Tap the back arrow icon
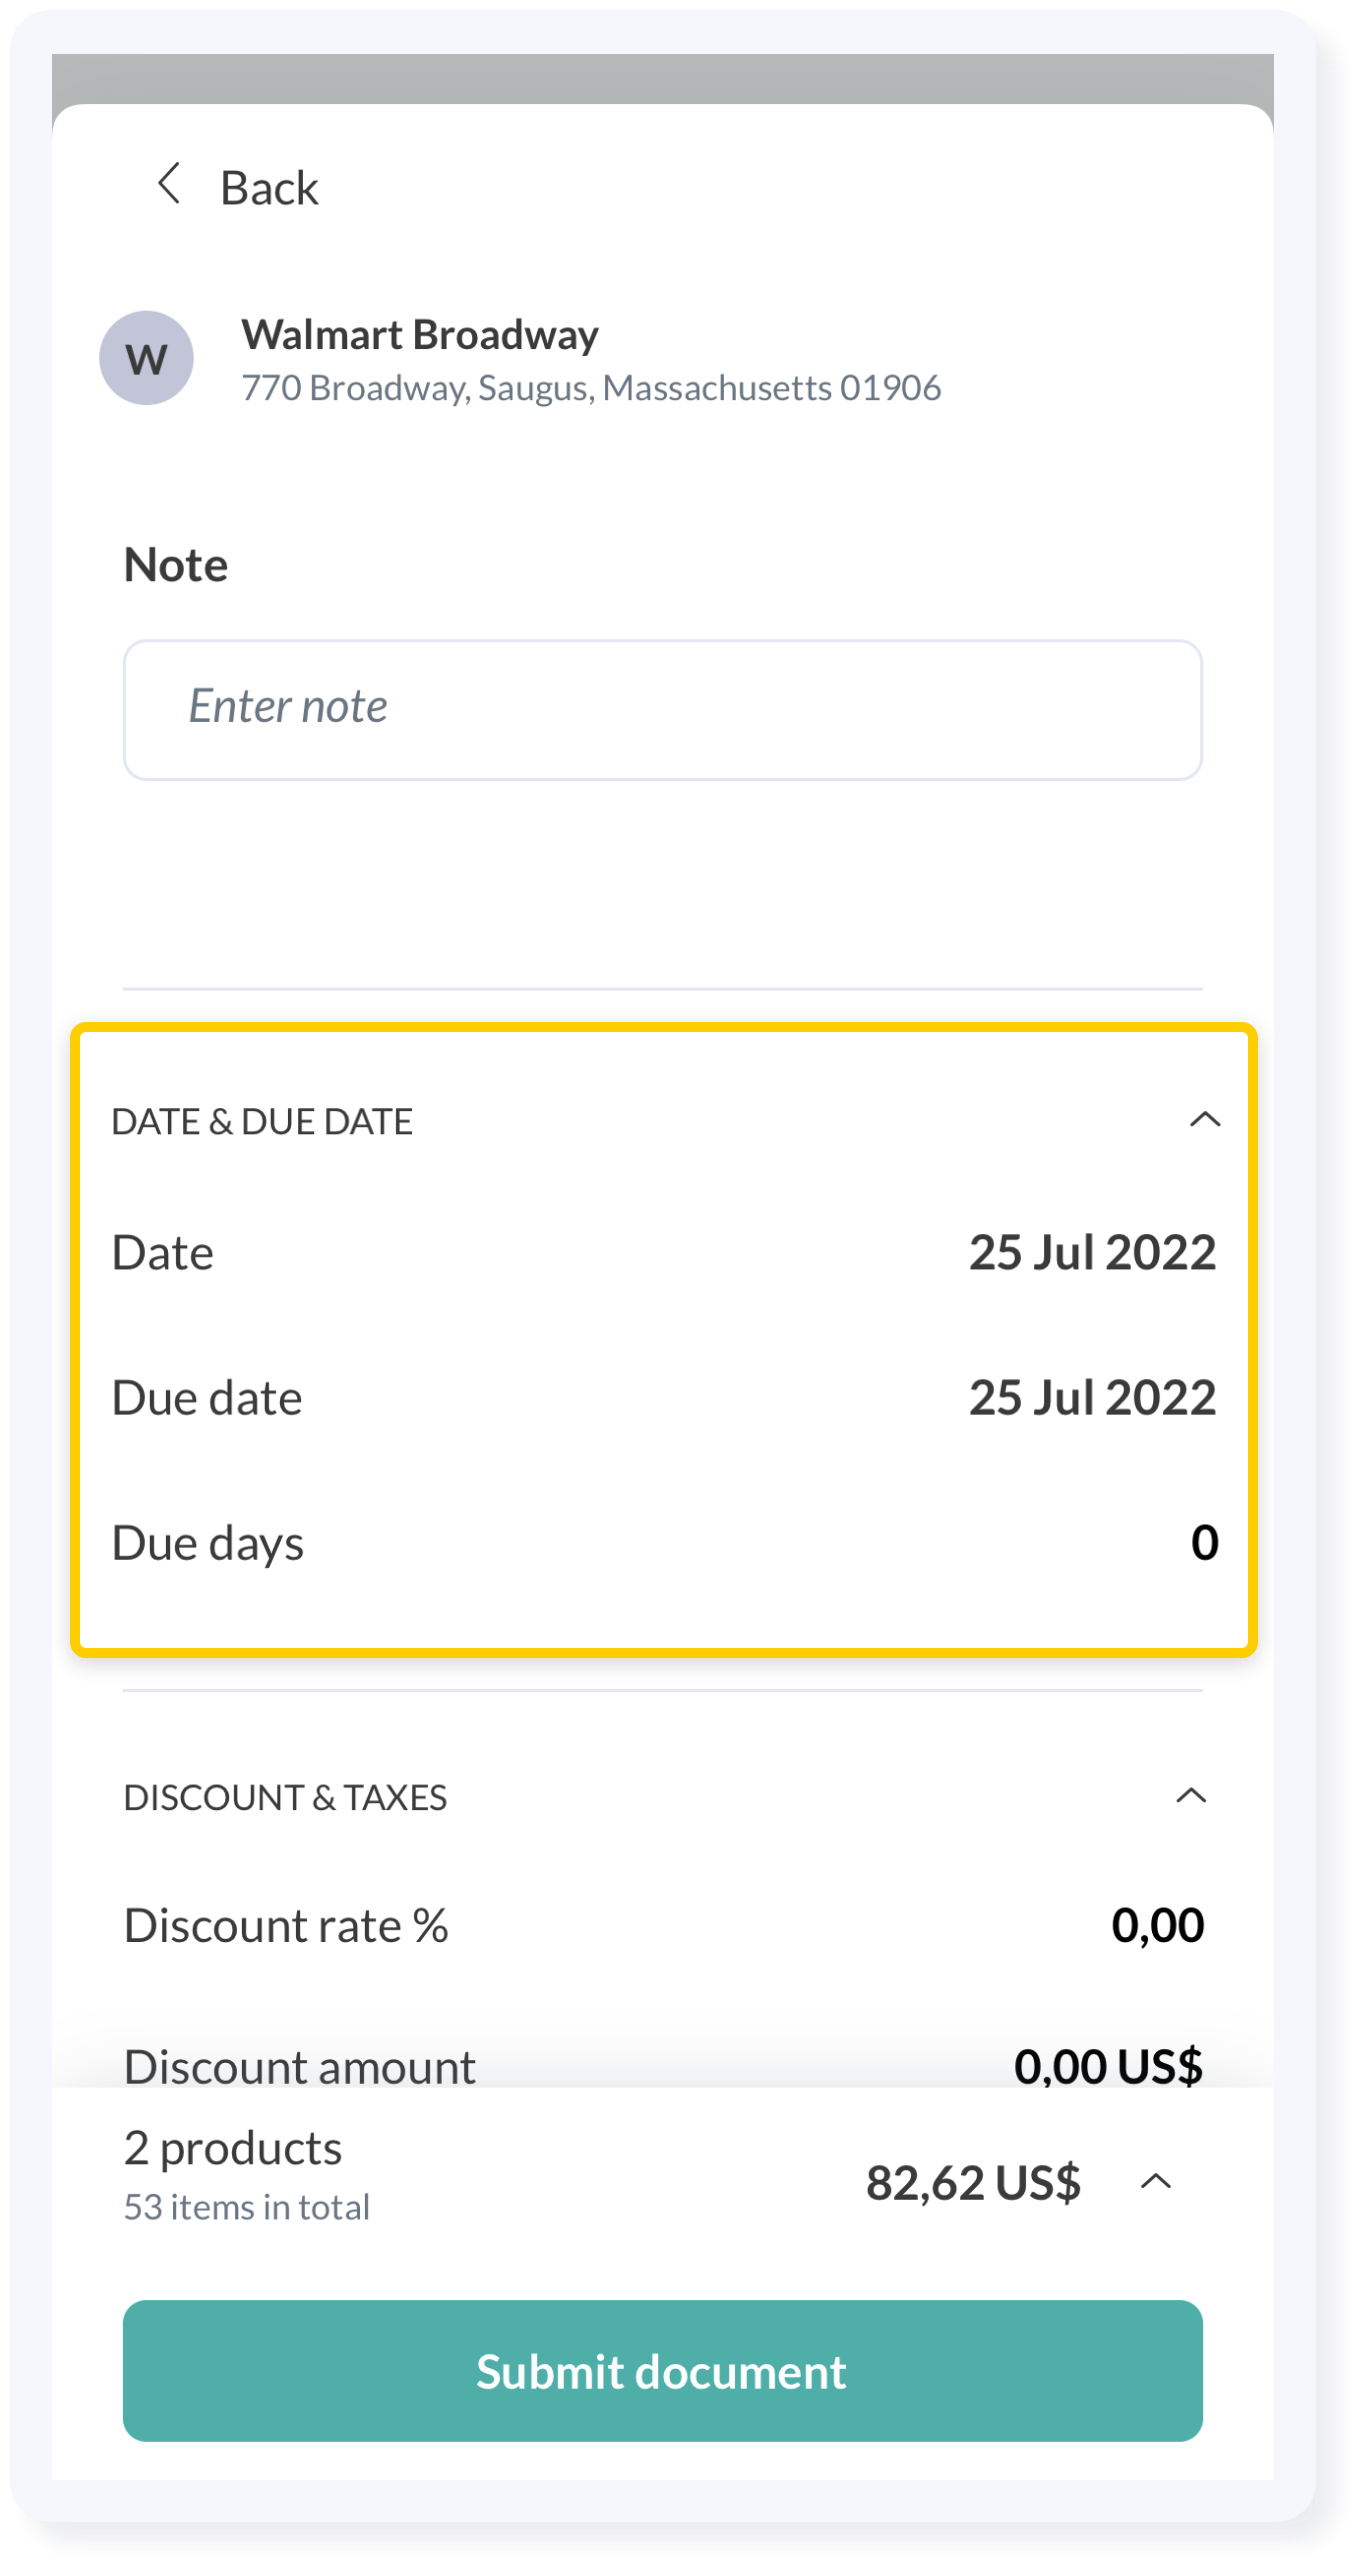Image resolution: width=1366 pixels, height=2572 pixels. point(169,184)
